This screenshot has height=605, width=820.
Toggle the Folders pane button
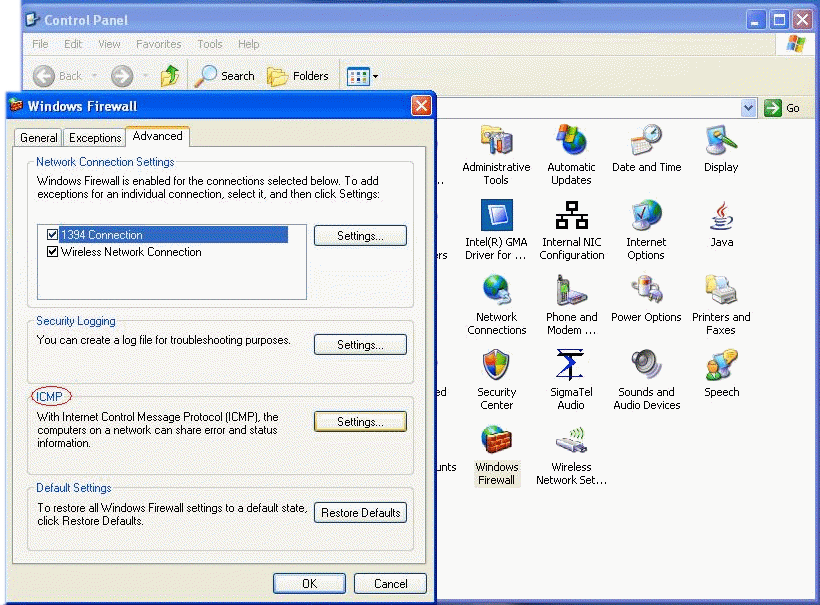pos(298,76)
